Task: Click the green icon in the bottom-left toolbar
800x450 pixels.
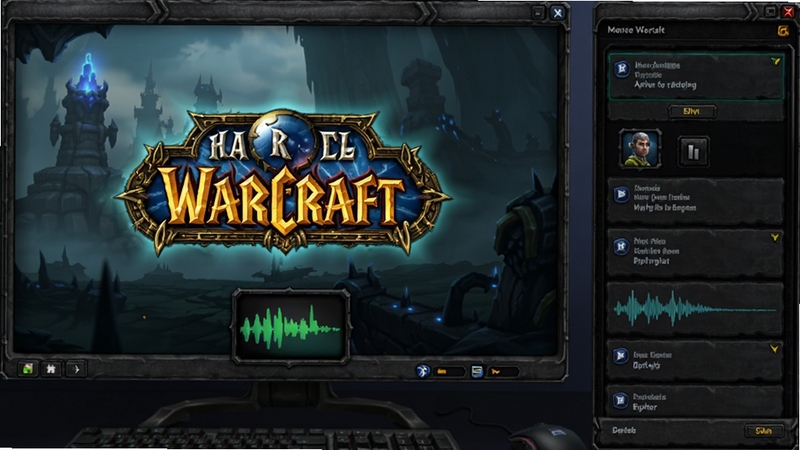Action: point(28,368)
